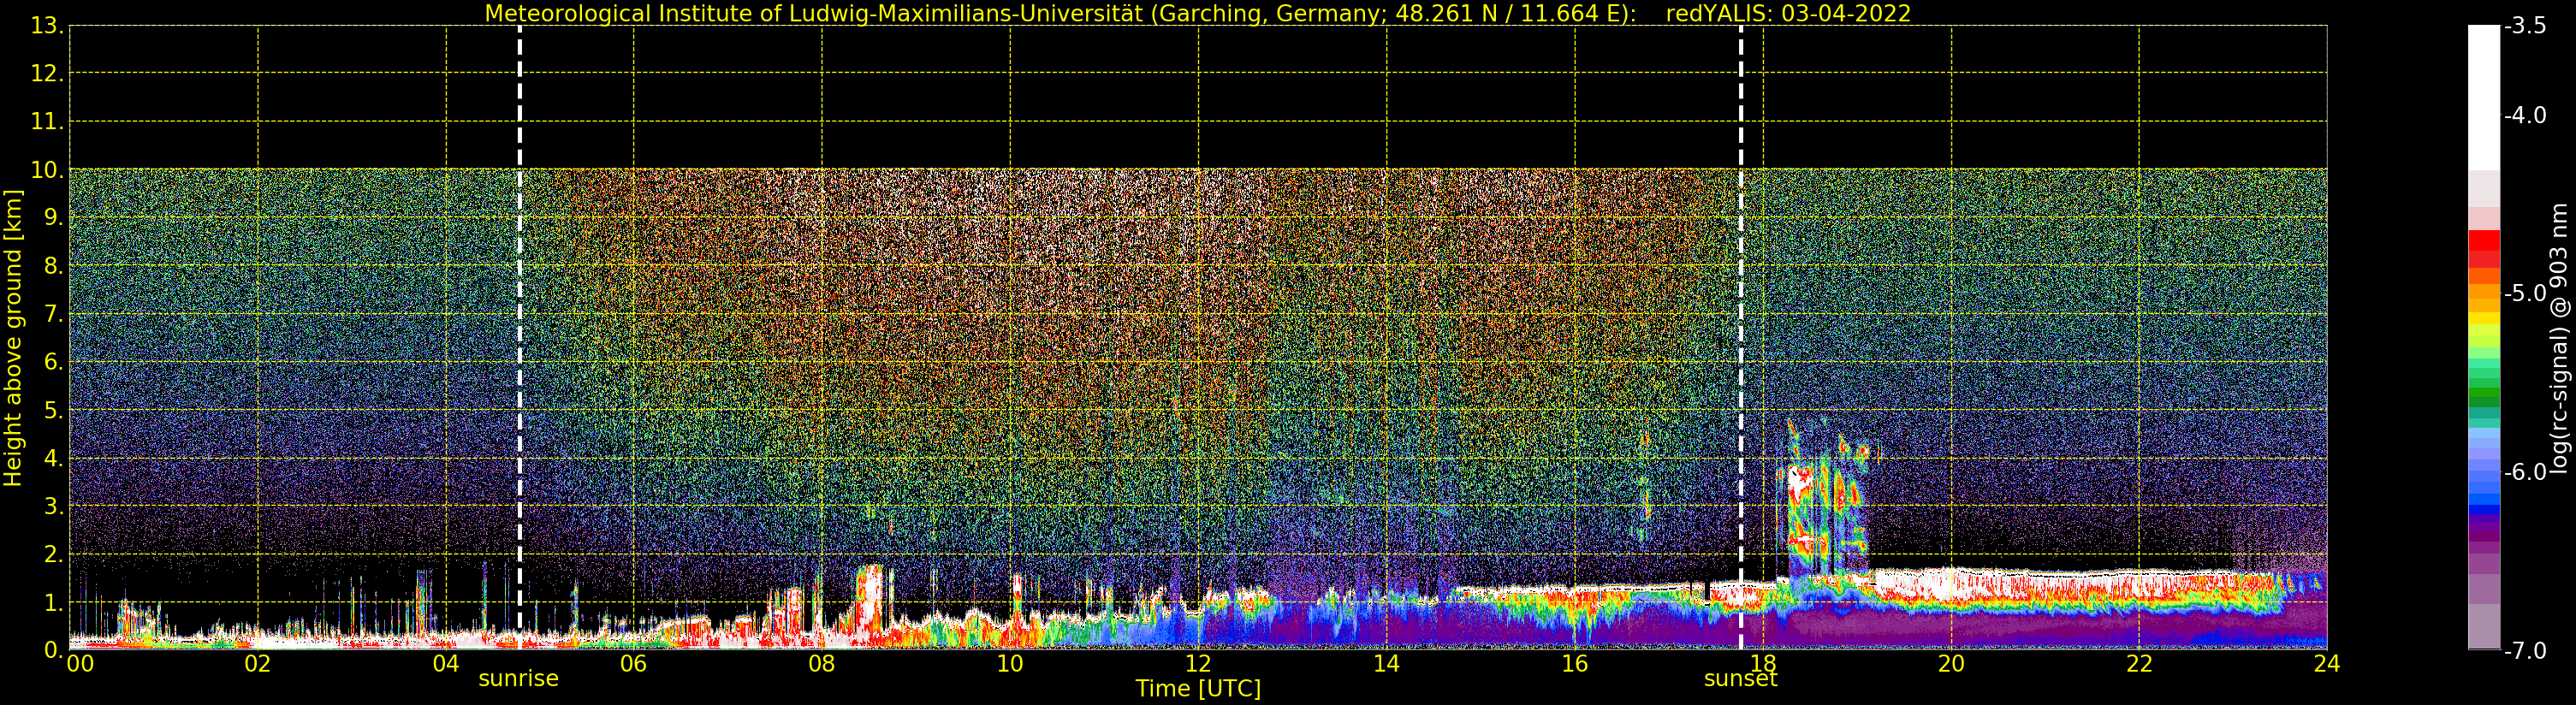Click the colorbar tick value -6.0
The image size is (2576, 705).
(x=2525, y=472)
